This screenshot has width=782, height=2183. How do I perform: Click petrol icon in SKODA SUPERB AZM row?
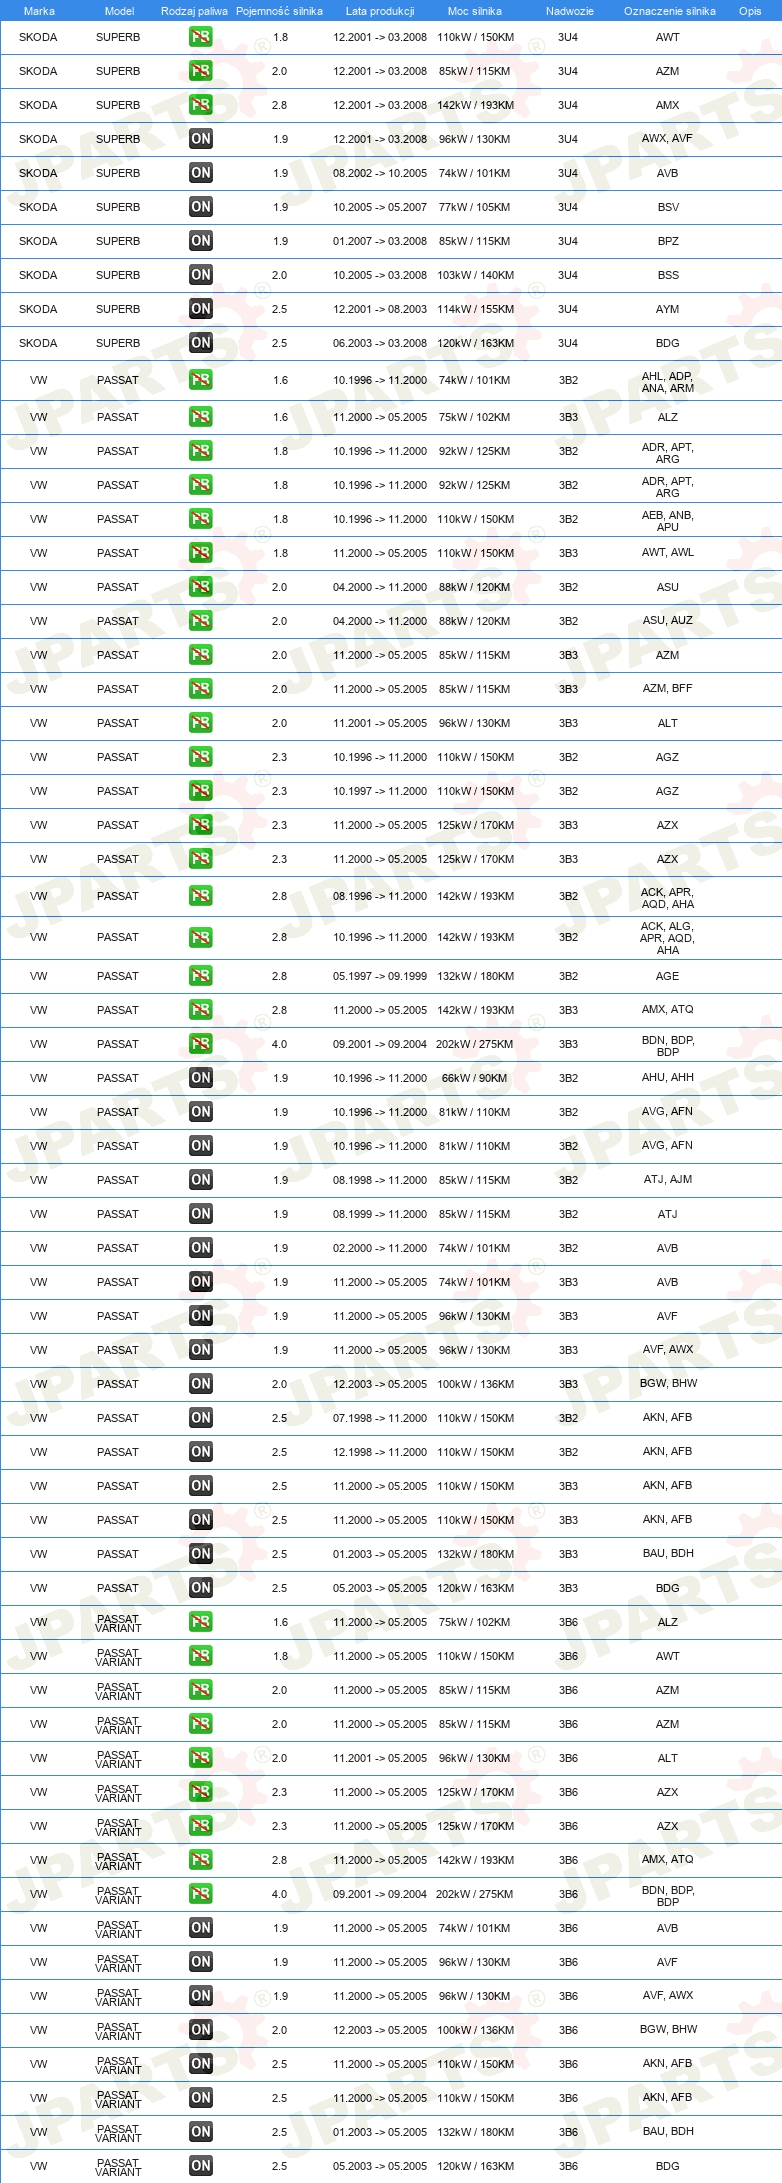201,71
